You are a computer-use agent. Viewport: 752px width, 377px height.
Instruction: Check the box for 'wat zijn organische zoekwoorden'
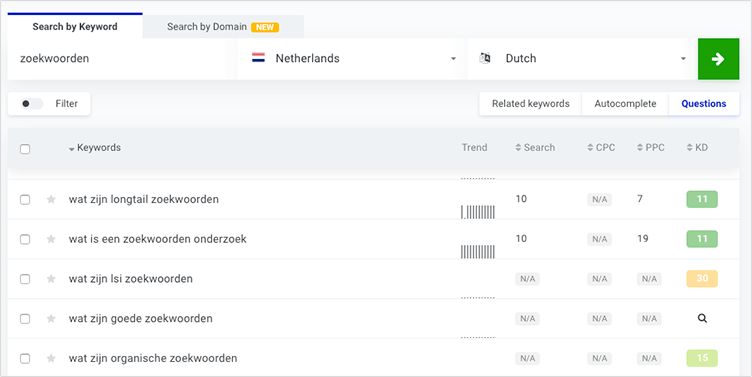[25, 359]
